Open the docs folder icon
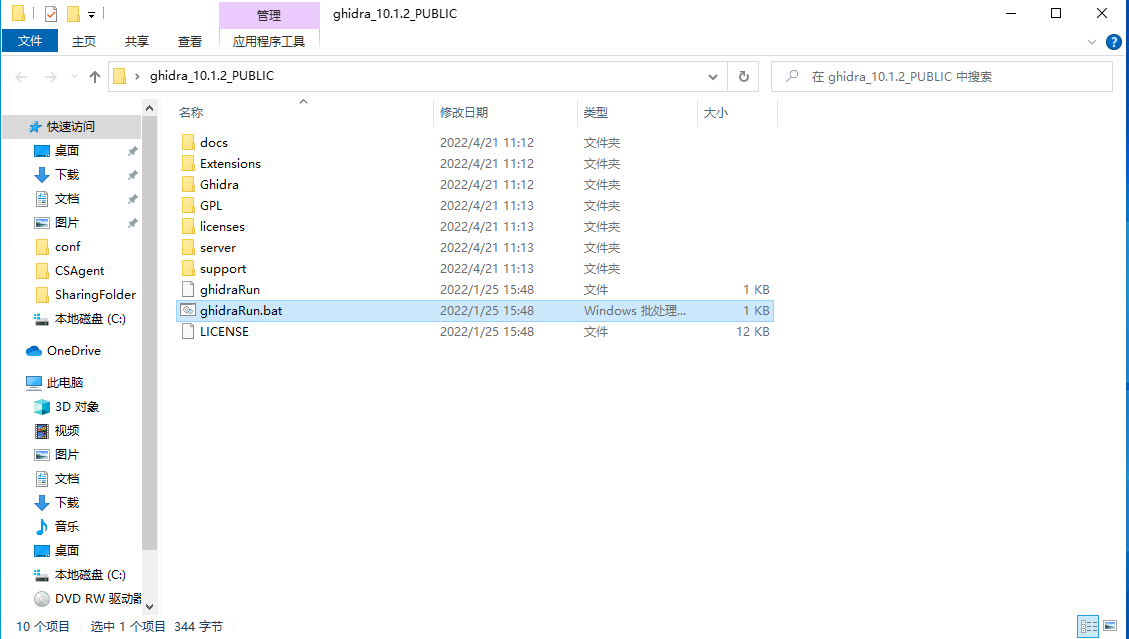Image resolution: width=1129 pixels, height=639 pixels. [x=188, y=143]
